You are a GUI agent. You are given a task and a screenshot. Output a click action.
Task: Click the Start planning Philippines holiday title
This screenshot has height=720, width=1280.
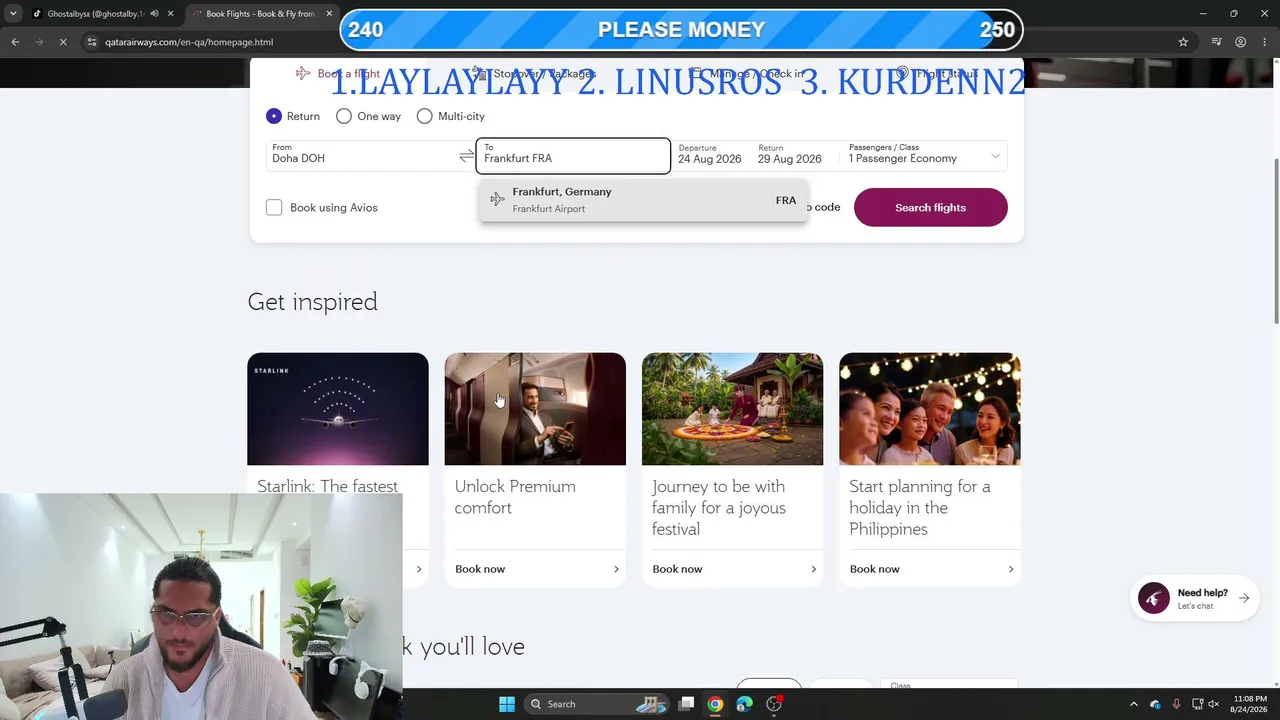click(920, 508)
